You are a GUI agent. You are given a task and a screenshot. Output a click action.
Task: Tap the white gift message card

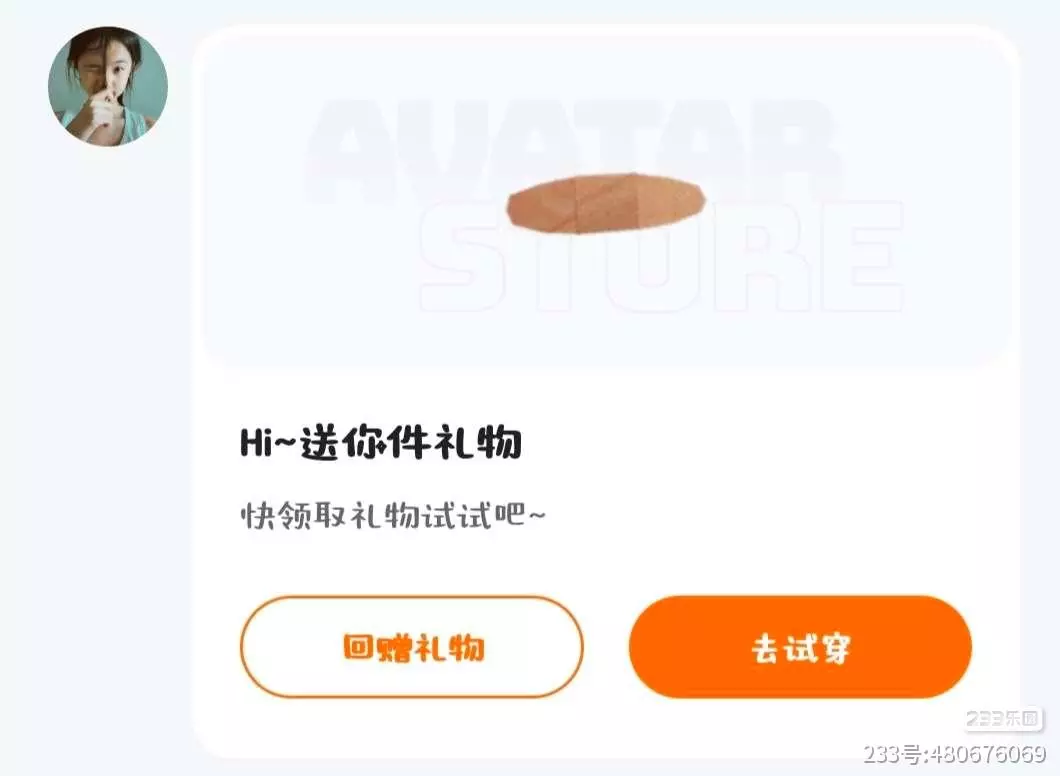(606, 392)
